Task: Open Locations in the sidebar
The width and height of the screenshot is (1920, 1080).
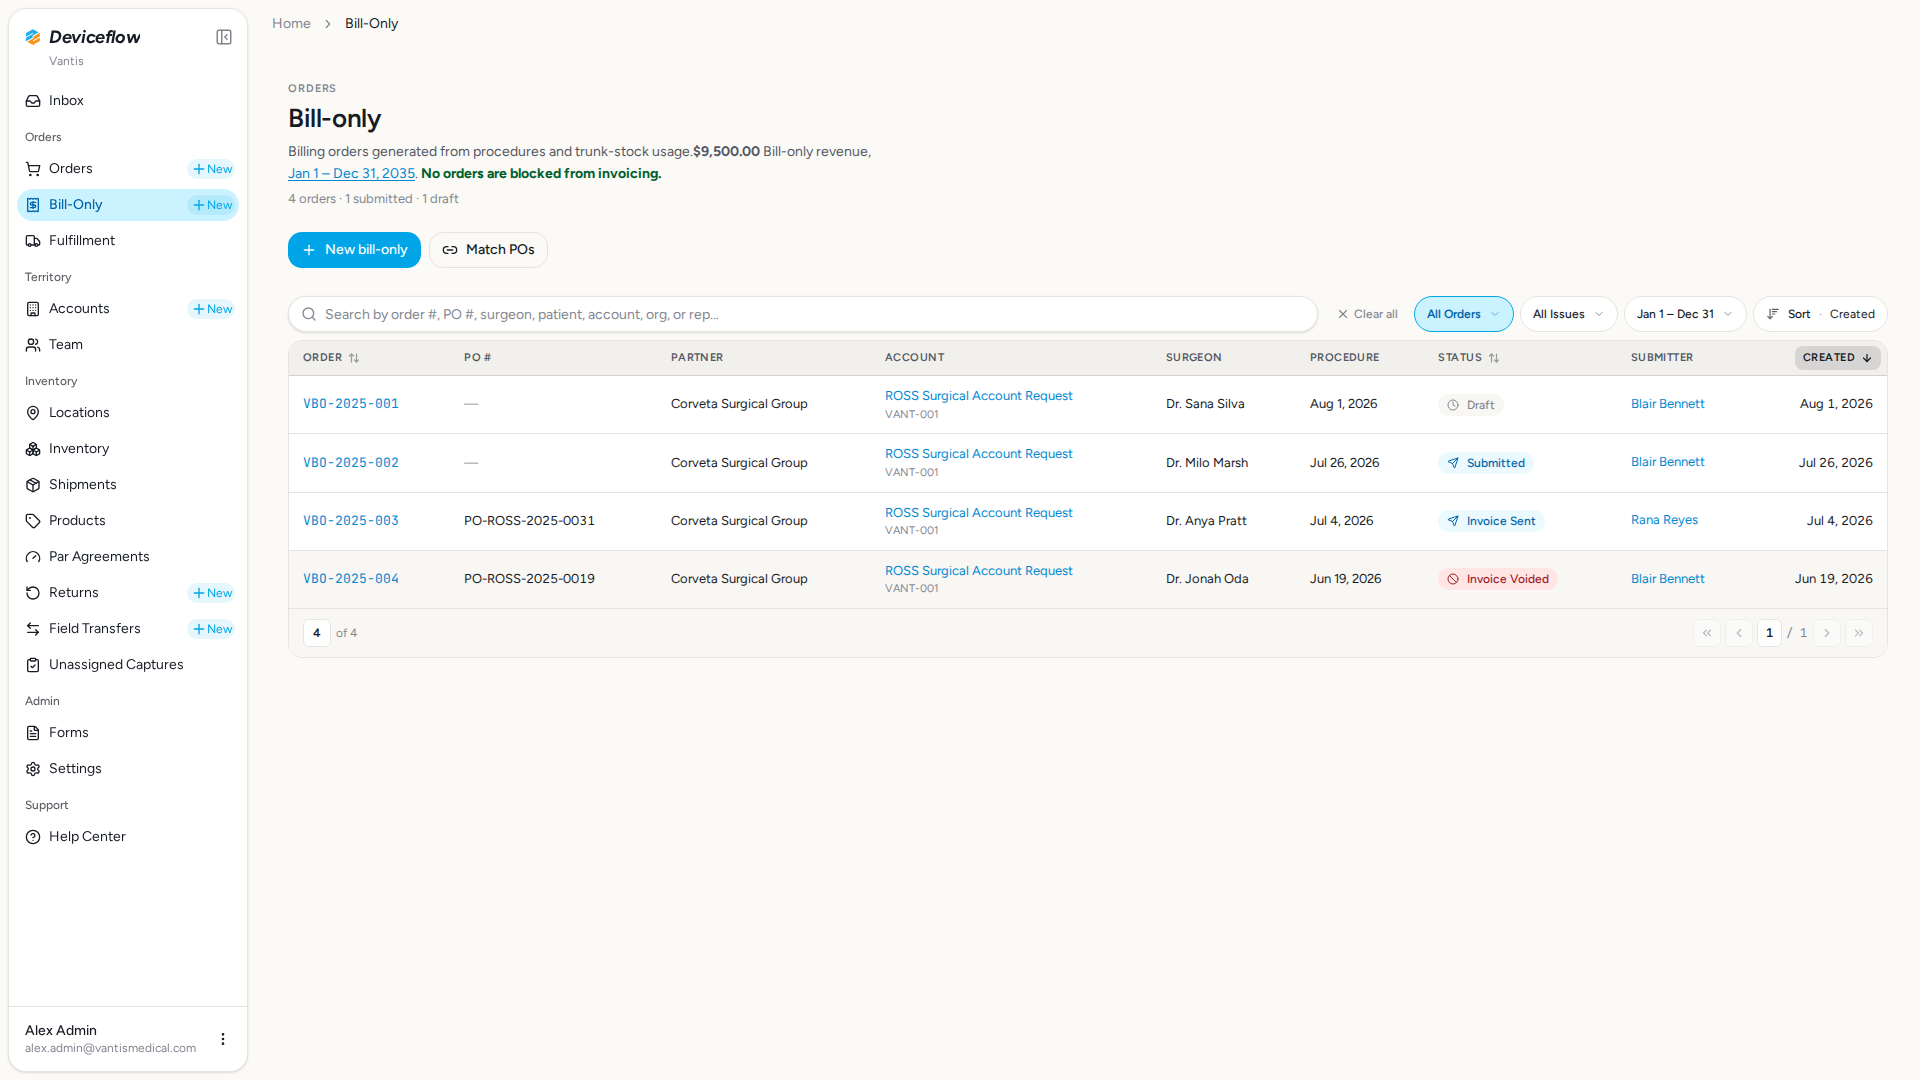Action: 128,413
